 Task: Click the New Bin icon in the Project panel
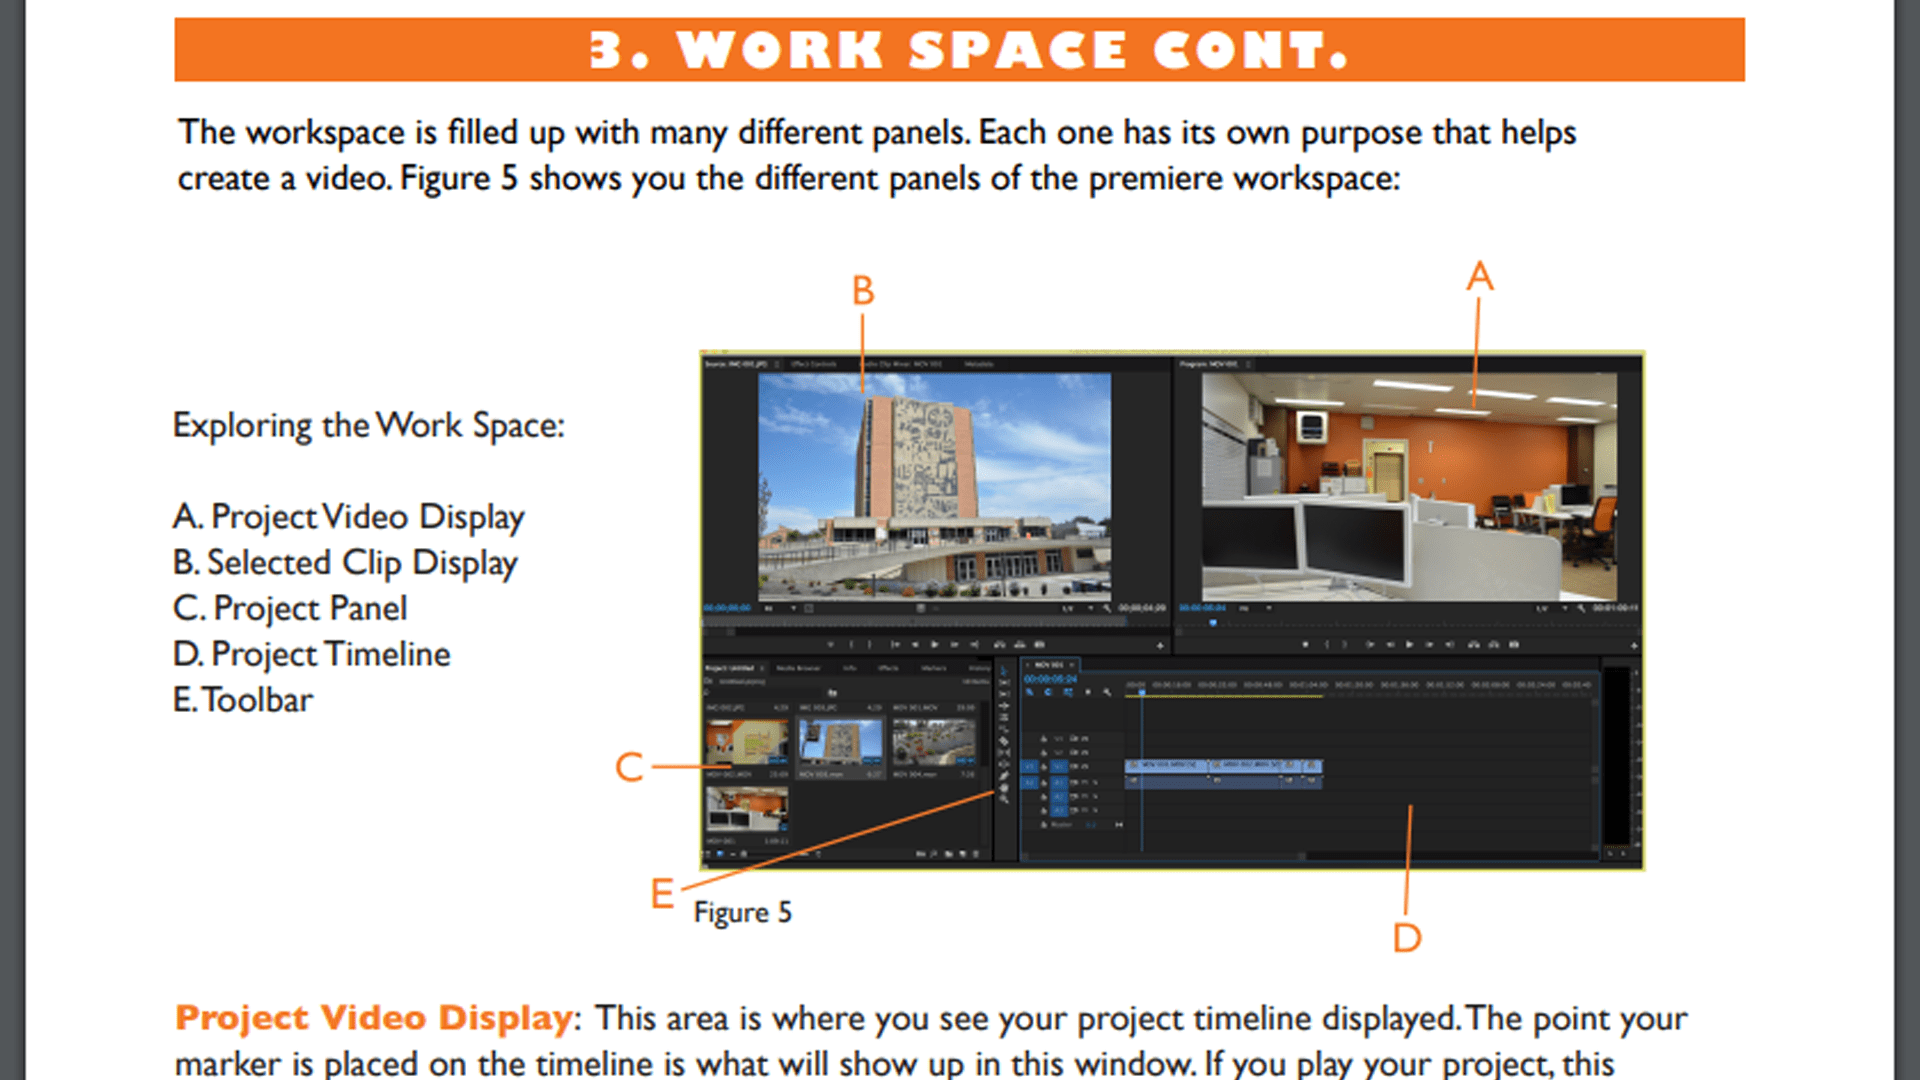[950, 854]
